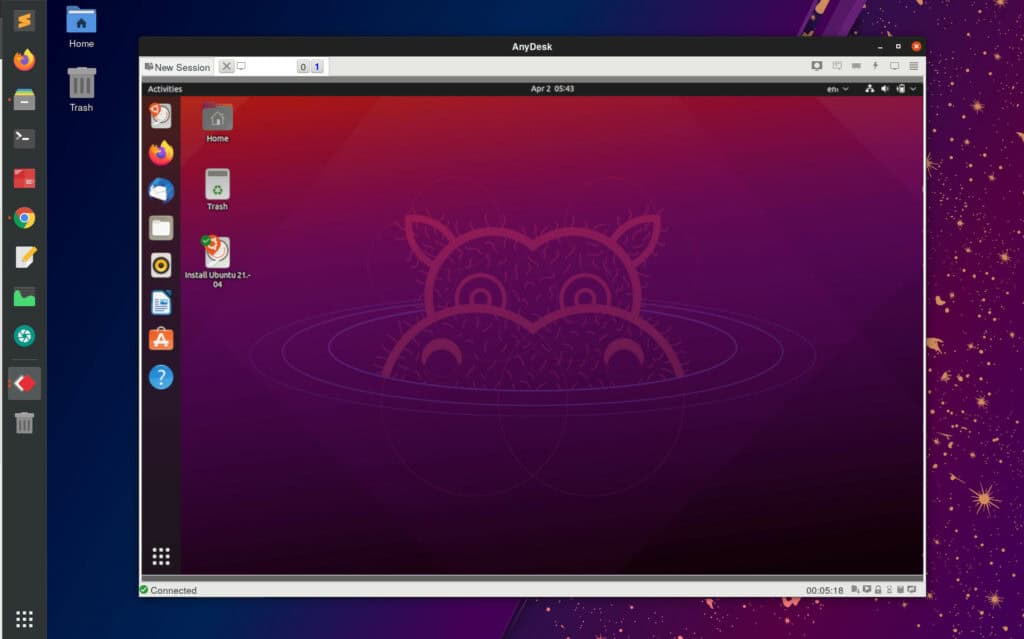Open the file manager in local dock

(24, 99)
